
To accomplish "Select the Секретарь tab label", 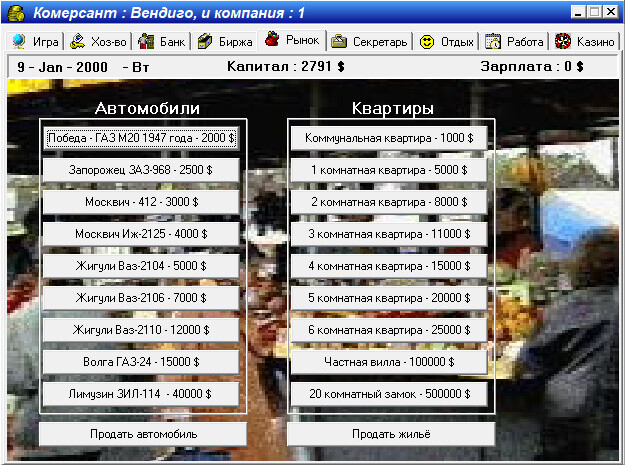I will pos(380,42).
